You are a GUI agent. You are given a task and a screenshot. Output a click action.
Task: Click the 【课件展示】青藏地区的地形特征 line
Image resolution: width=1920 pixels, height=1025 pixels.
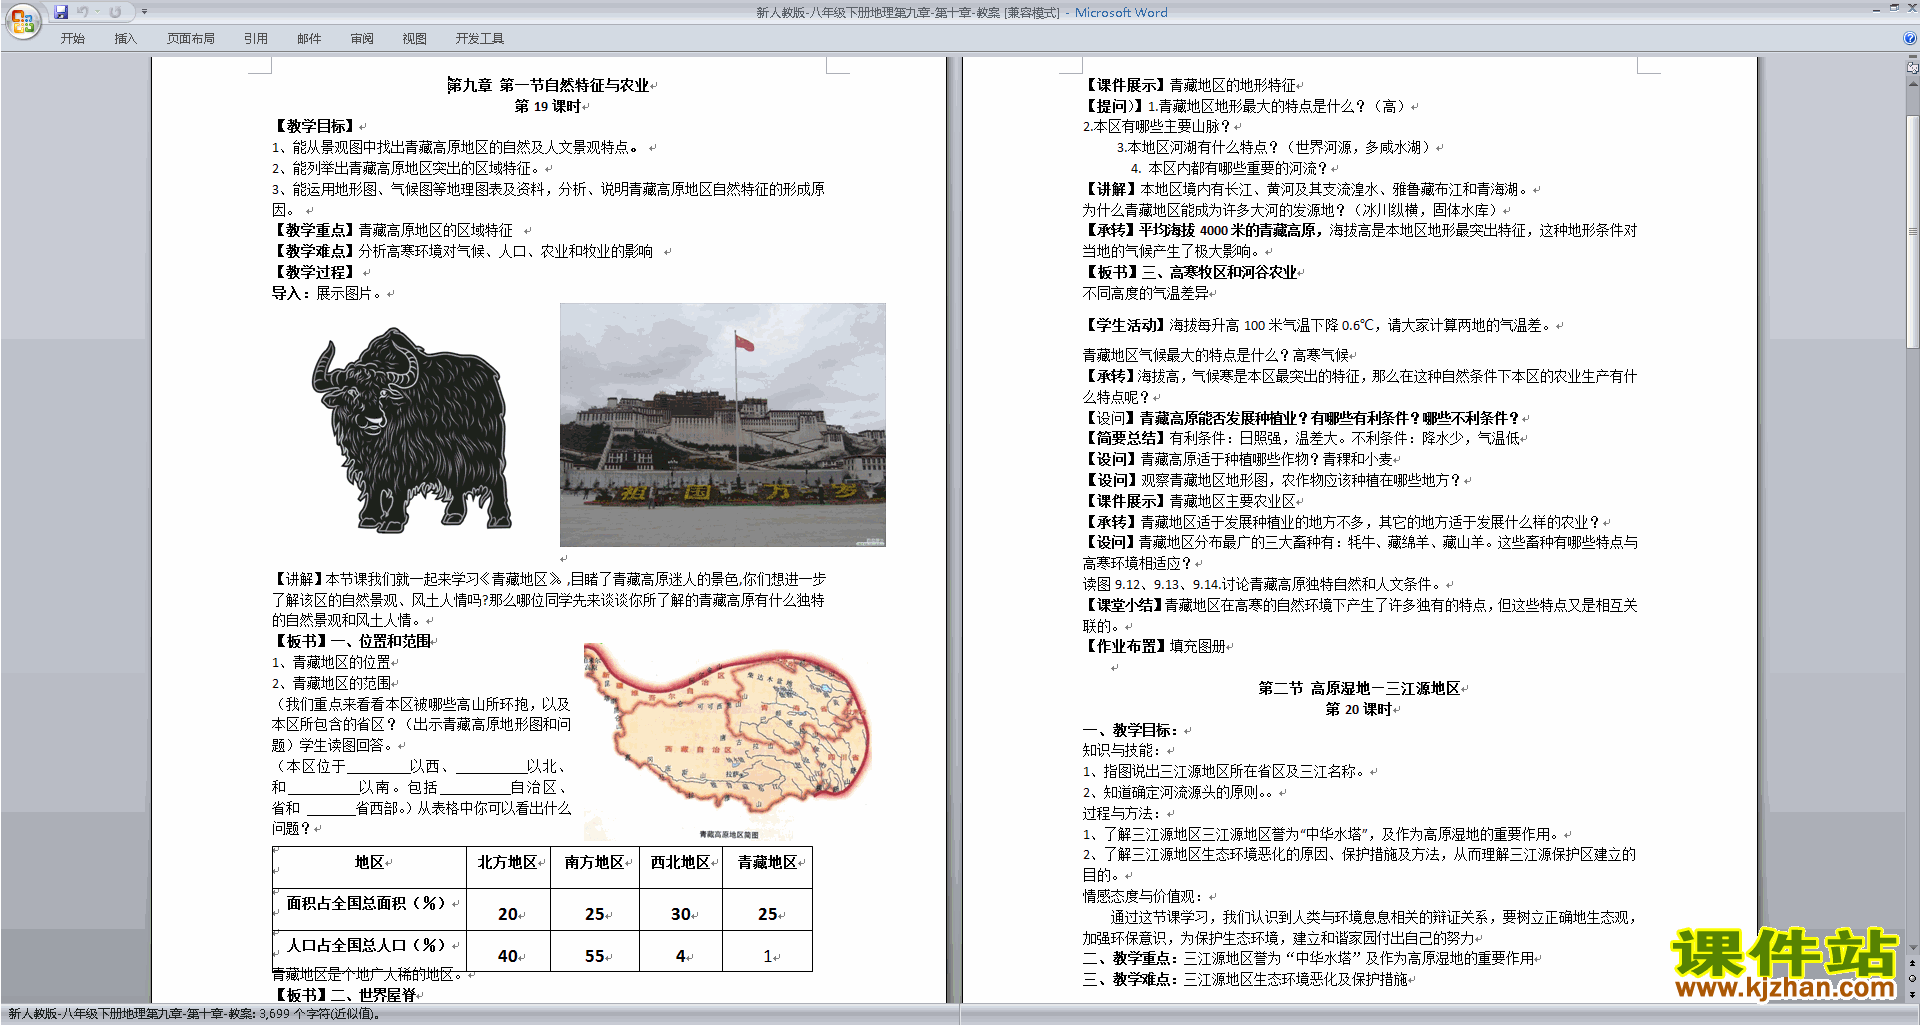[x=1190, y=85]
